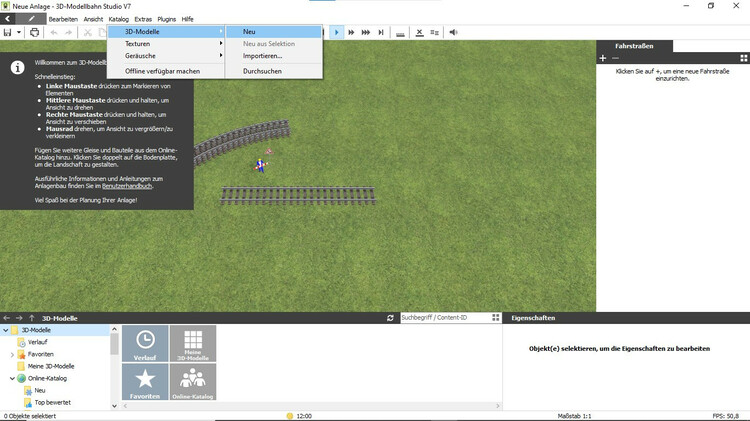Choose Neu in the 3D-Modelle submenu
Viewport: 750px width, 421px height.
(x=274, y=32)
